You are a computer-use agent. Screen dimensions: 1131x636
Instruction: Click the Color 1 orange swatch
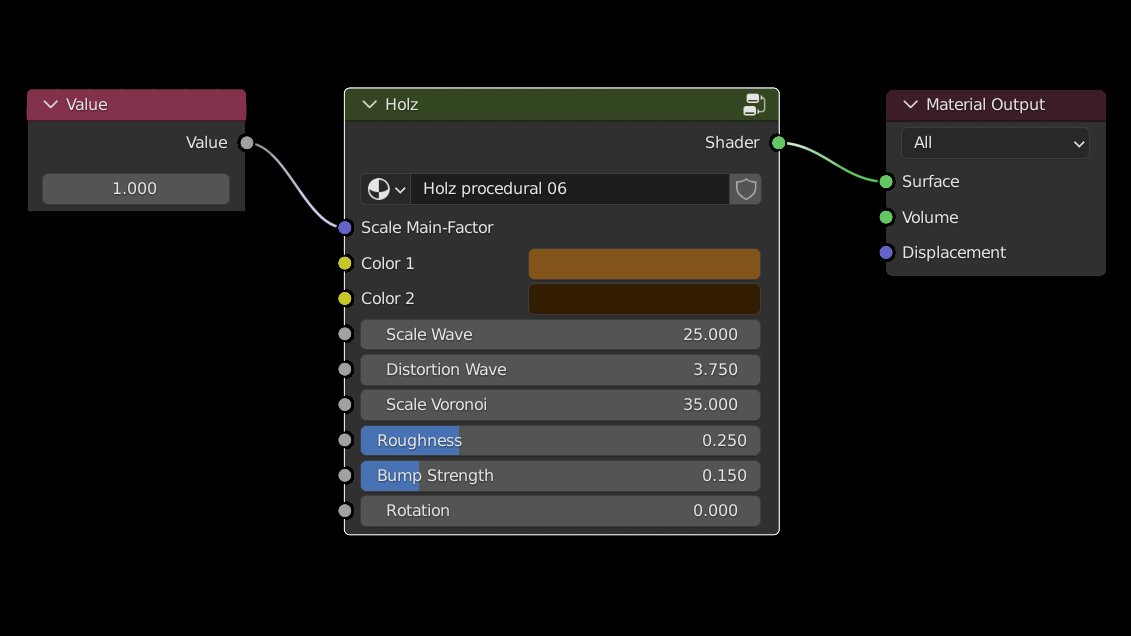pos(643,264)
